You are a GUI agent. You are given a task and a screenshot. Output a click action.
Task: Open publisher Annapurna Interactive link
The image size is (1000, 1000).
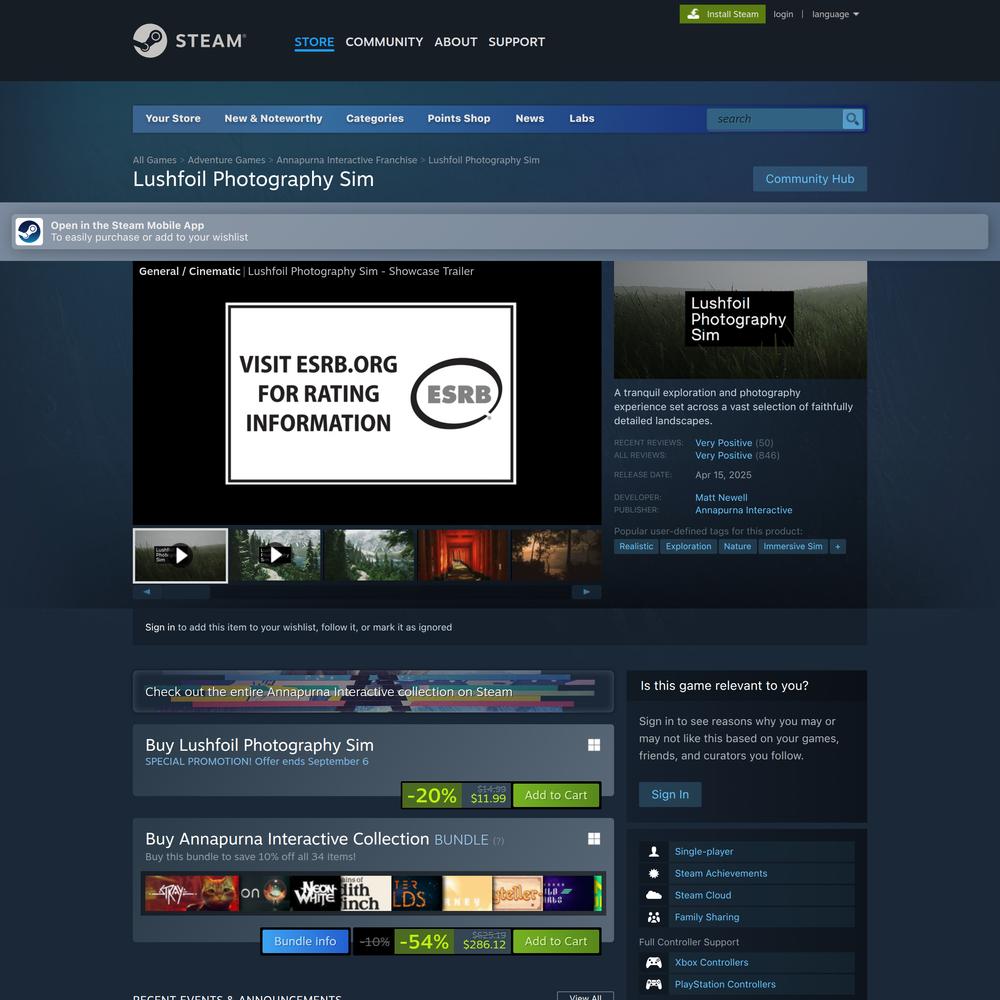(744, 510)
